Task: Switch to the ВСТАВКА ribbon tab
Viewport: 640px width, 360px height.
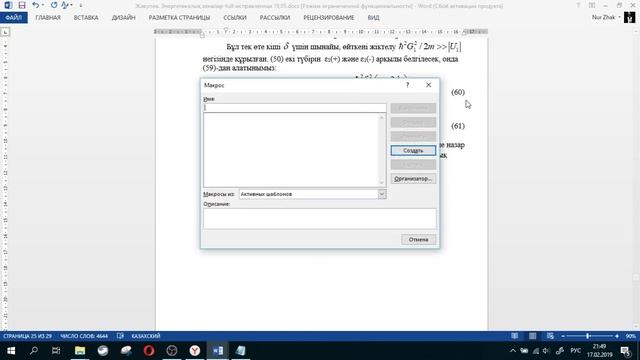Action: click(86, 18)
